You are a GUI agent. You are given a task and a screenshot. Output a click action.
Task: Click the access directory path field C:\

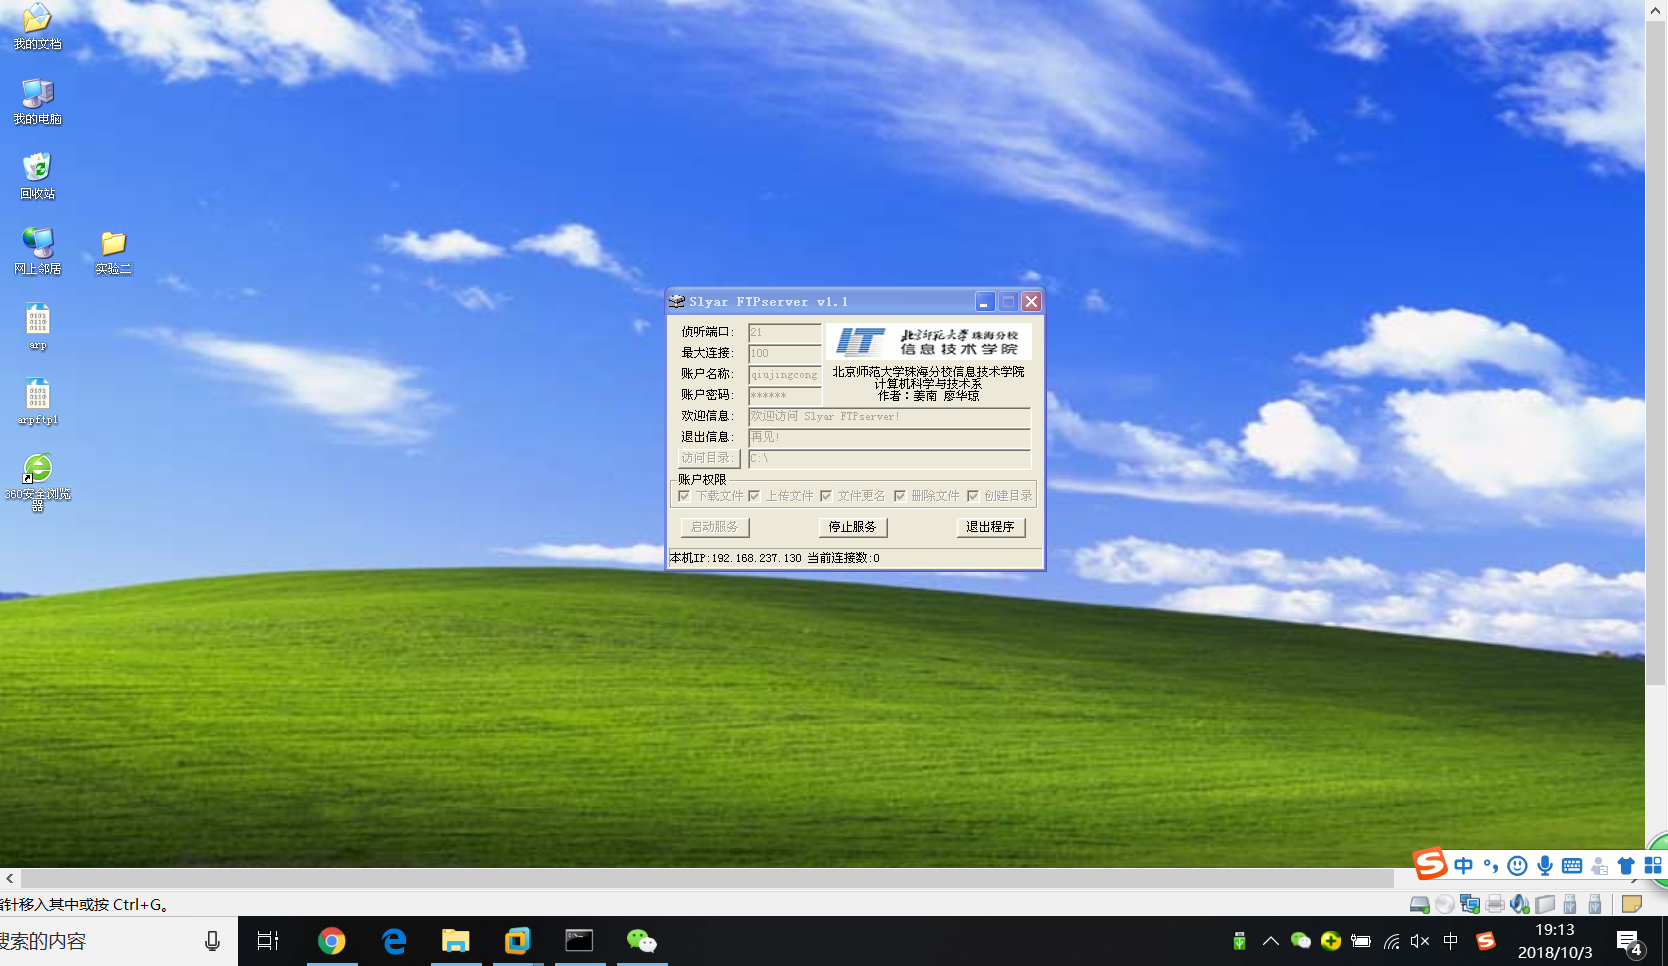[889, 458]
